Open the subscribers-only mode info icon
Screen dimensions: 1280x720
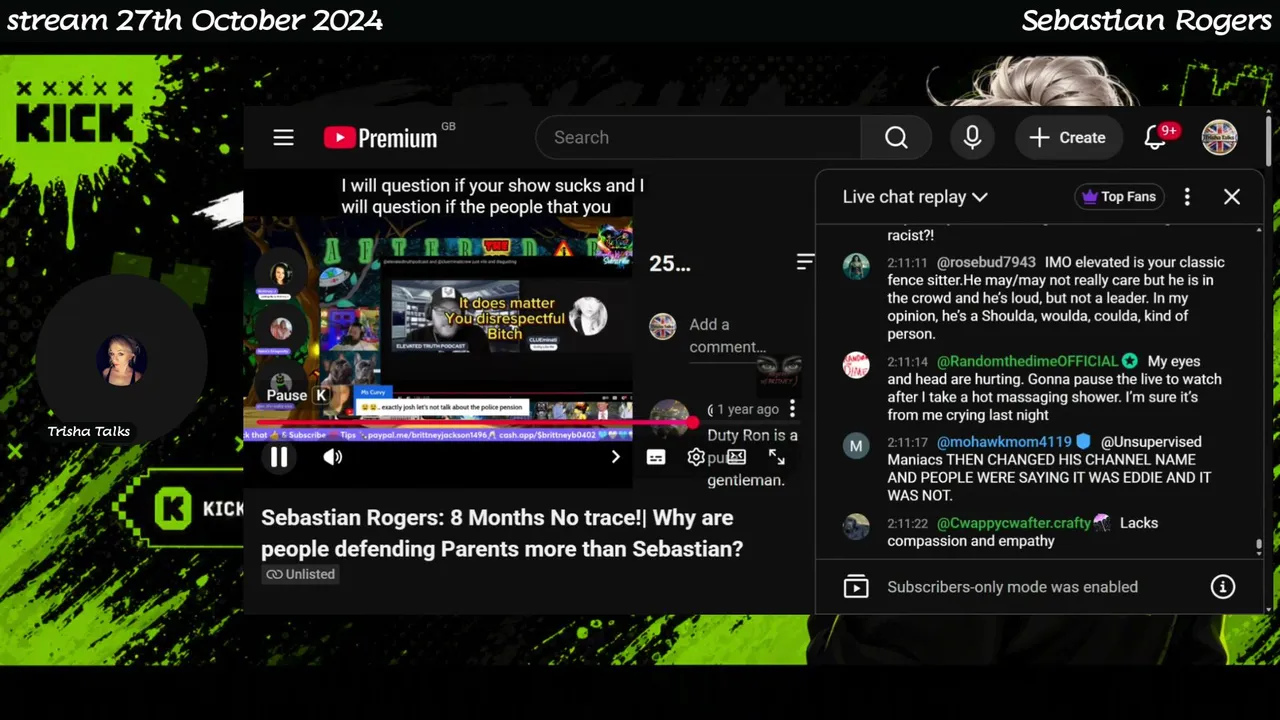click(1223, 587)
